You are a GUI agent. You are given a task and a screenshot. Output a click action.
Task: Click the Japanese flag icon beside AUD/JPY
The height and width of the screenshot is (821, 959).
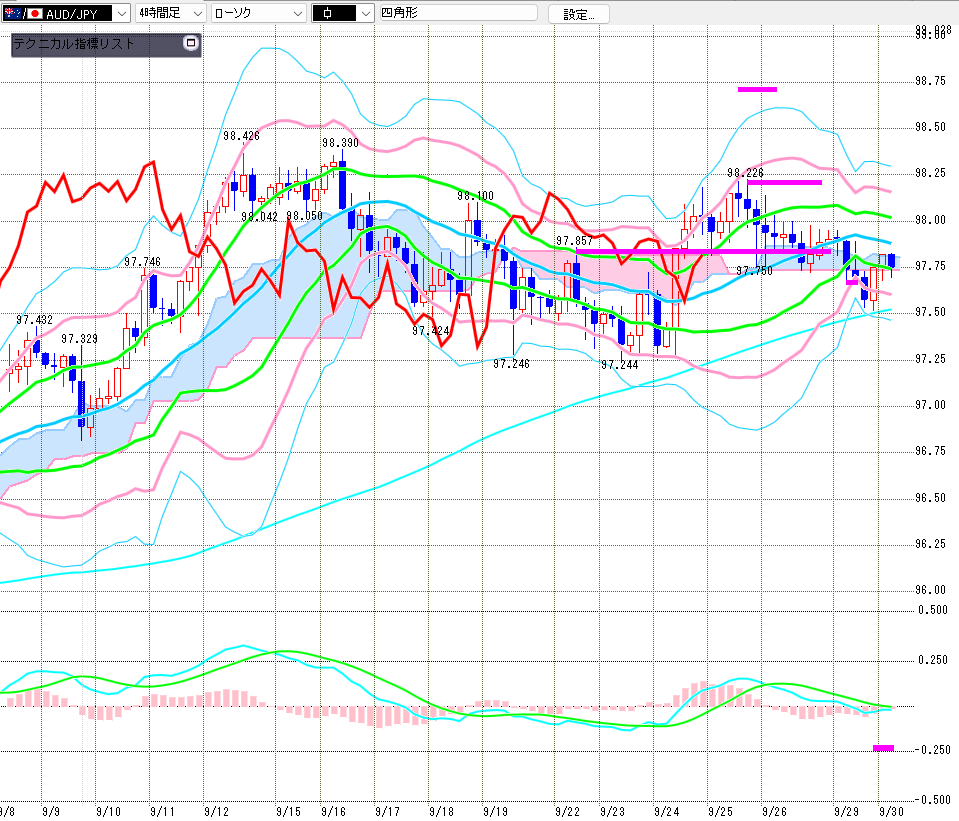pos(34,13)
